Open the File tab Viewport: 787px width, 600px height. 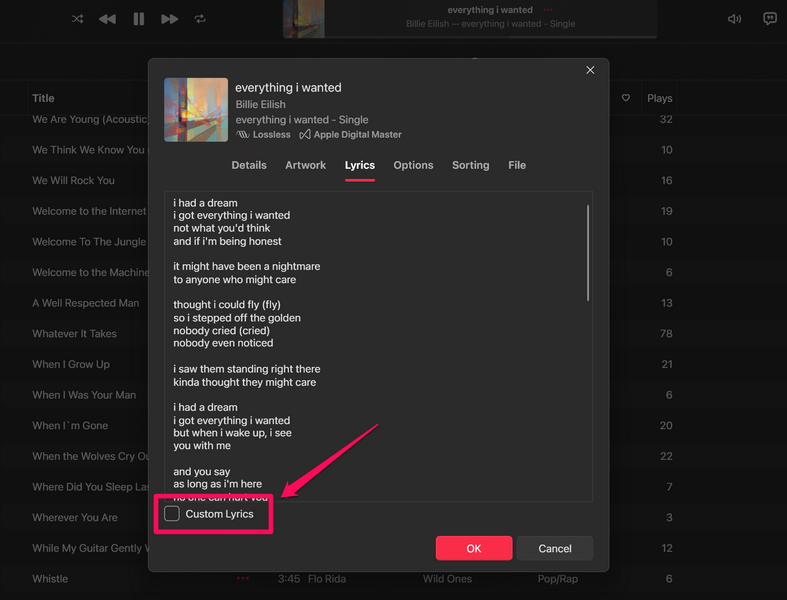(517, 165)
